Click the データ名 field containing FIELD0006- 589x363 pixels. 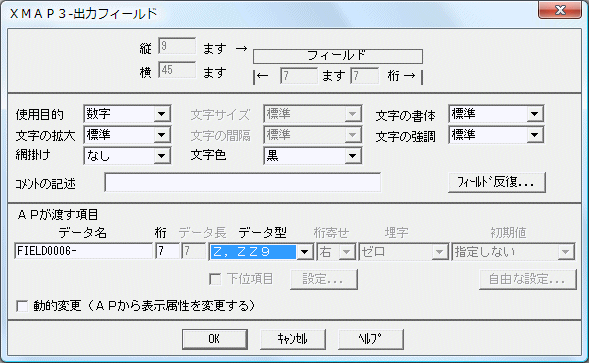click(83, 251)
